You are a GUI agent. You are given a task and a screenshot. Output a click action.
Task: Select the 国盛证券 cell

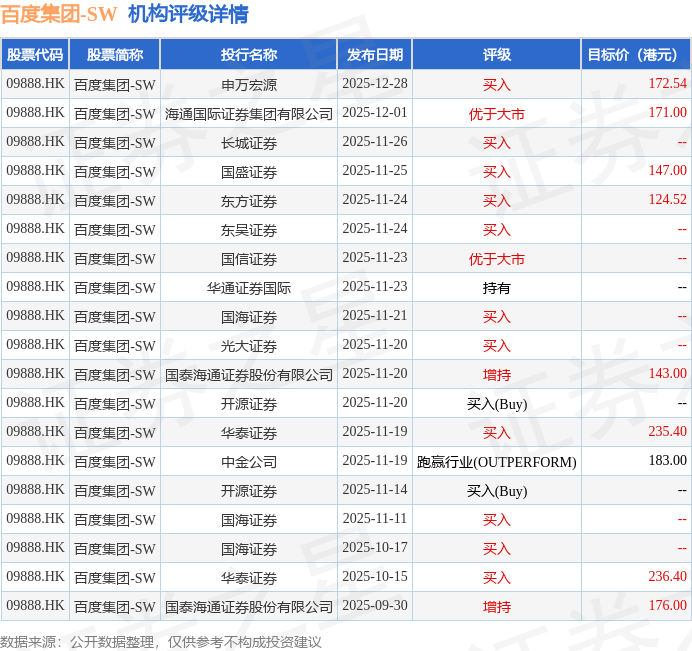tap(249, 171)
